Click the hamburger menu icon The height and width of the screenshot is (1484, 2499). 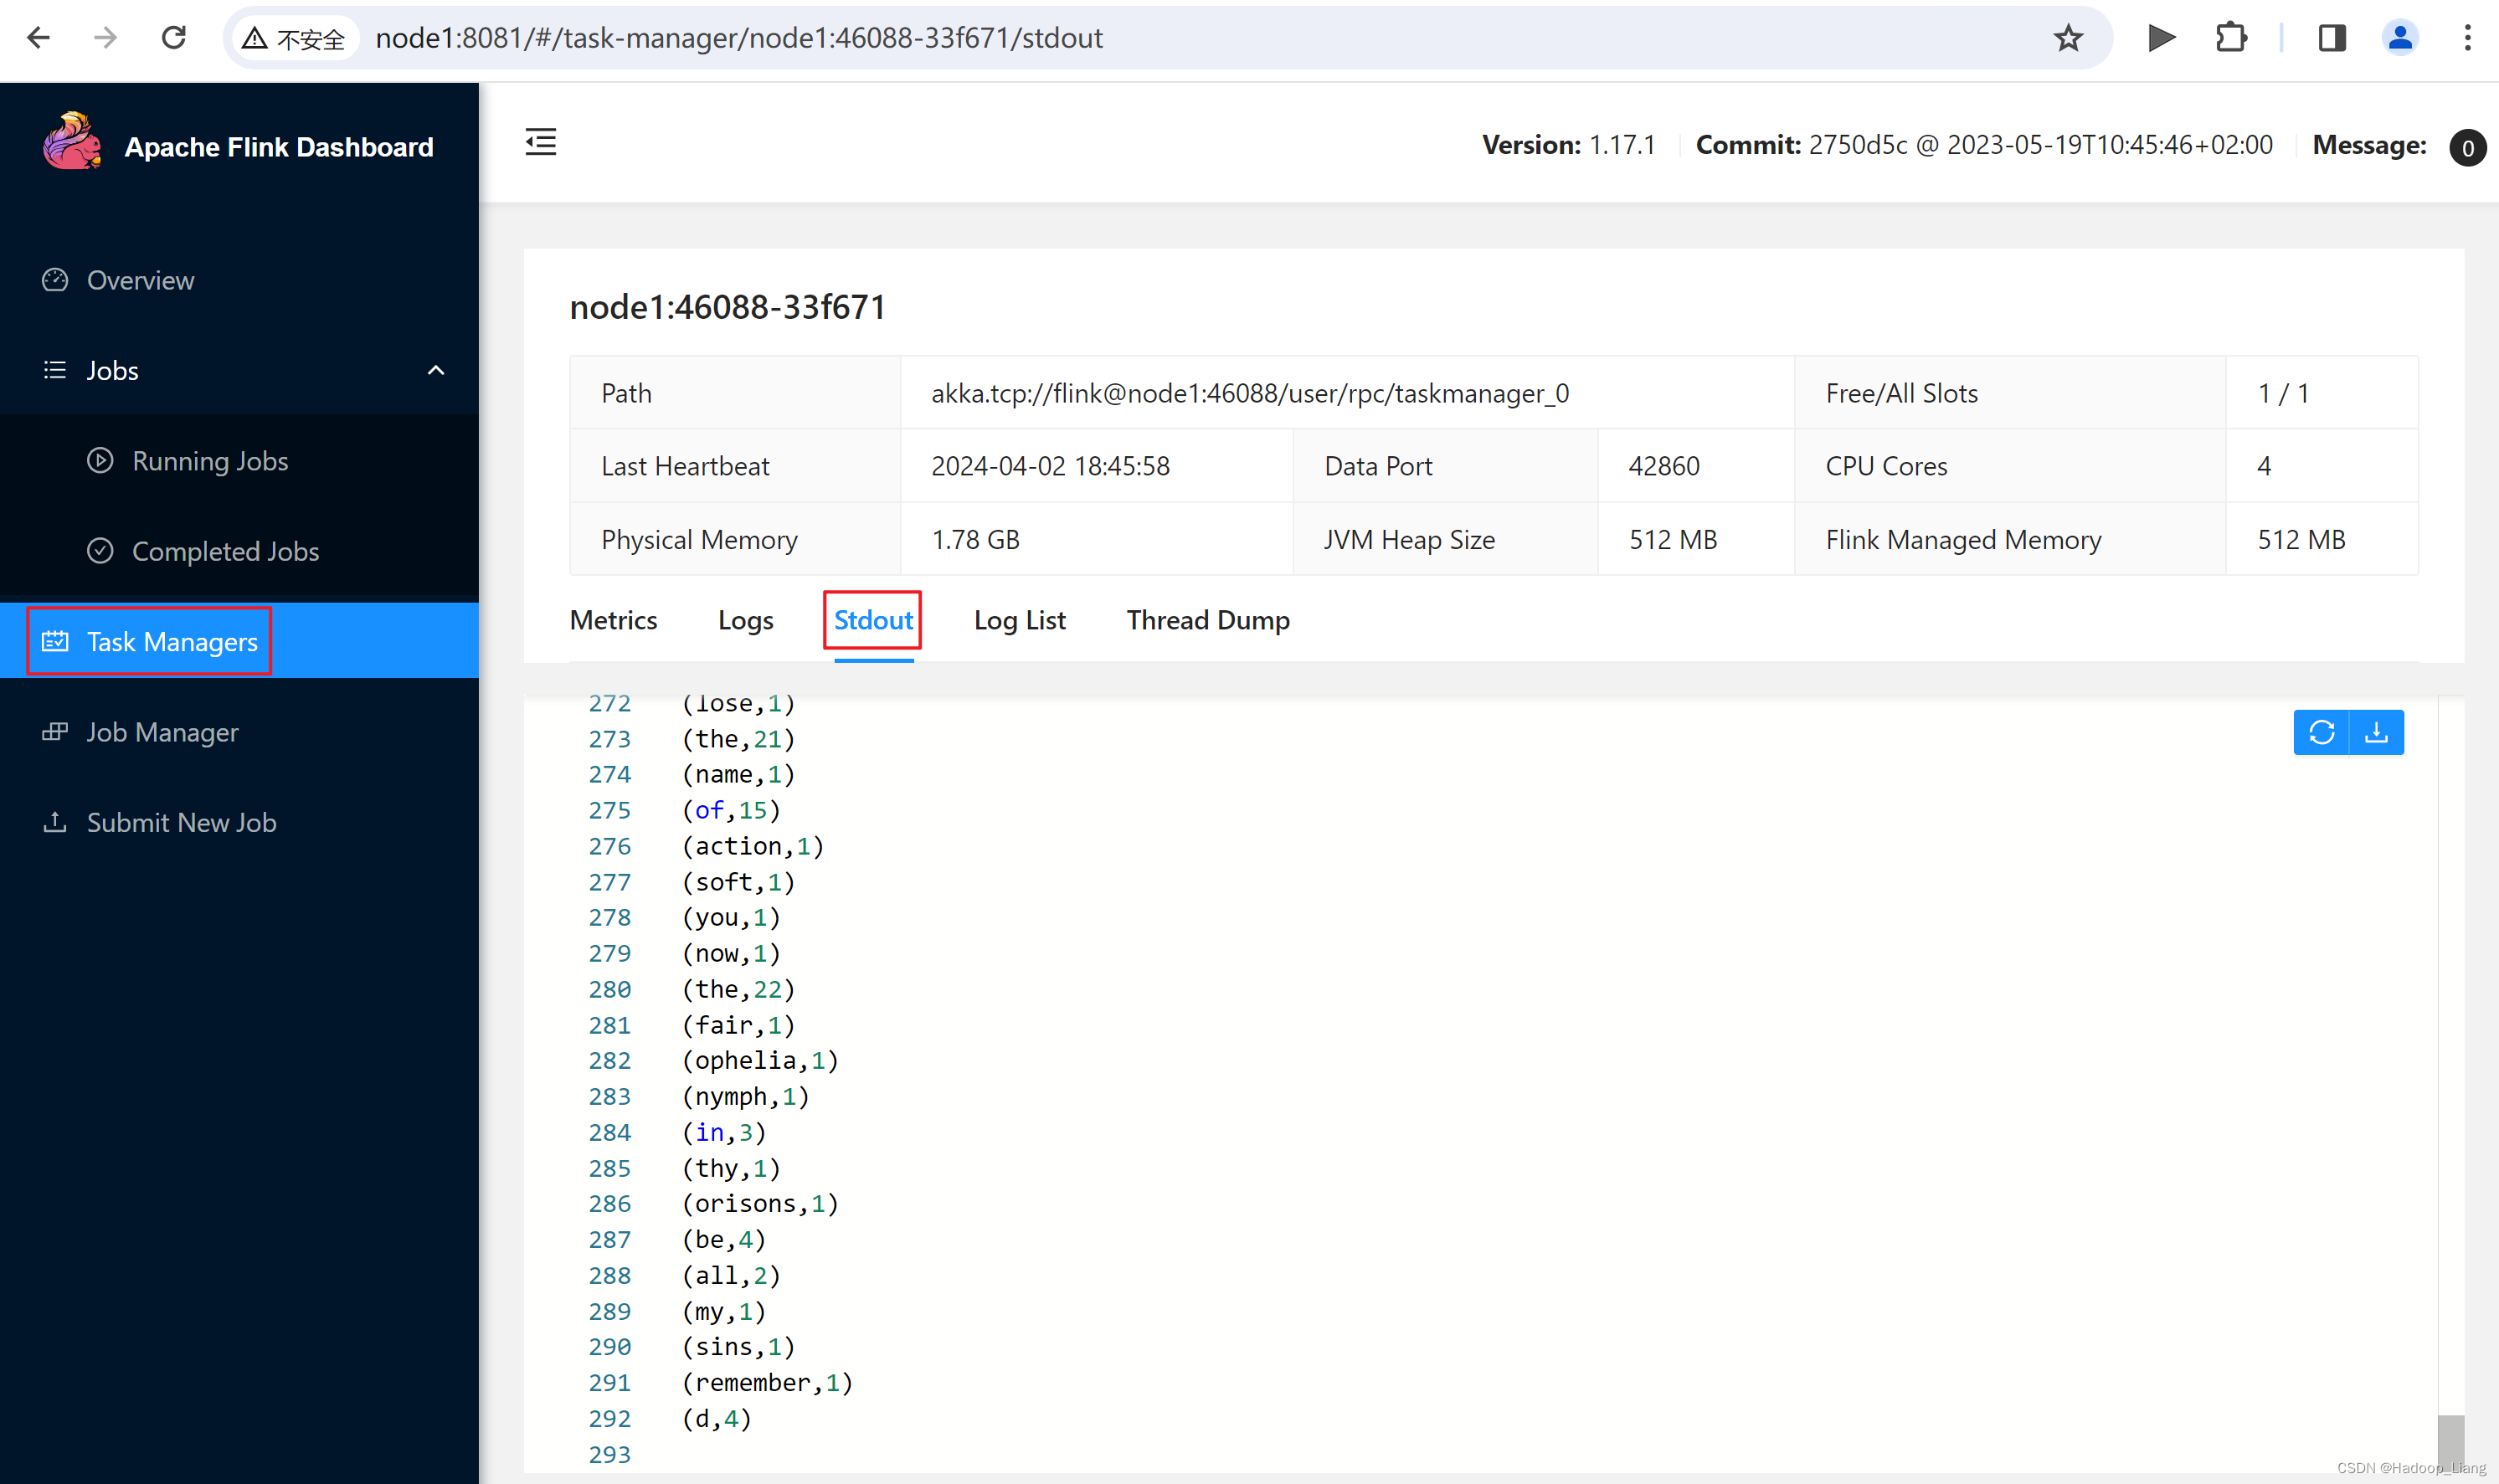coord(541,141)
